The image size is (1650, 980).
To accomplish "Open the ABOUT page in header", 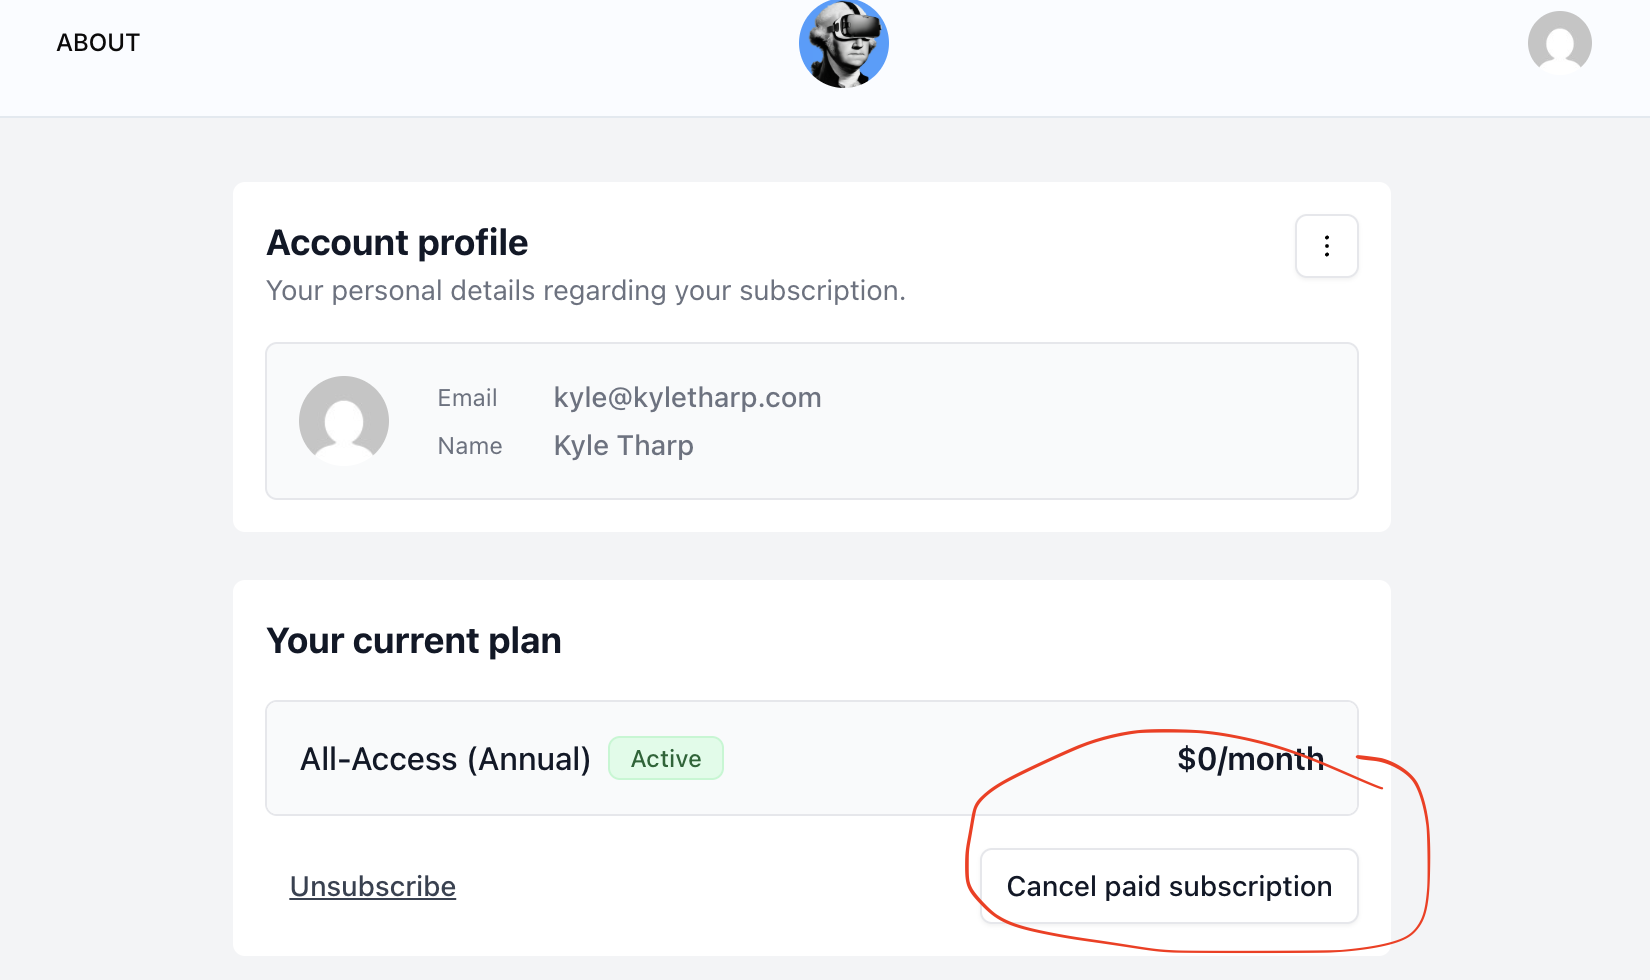I will pyautogui.click(x=98, y=43).
